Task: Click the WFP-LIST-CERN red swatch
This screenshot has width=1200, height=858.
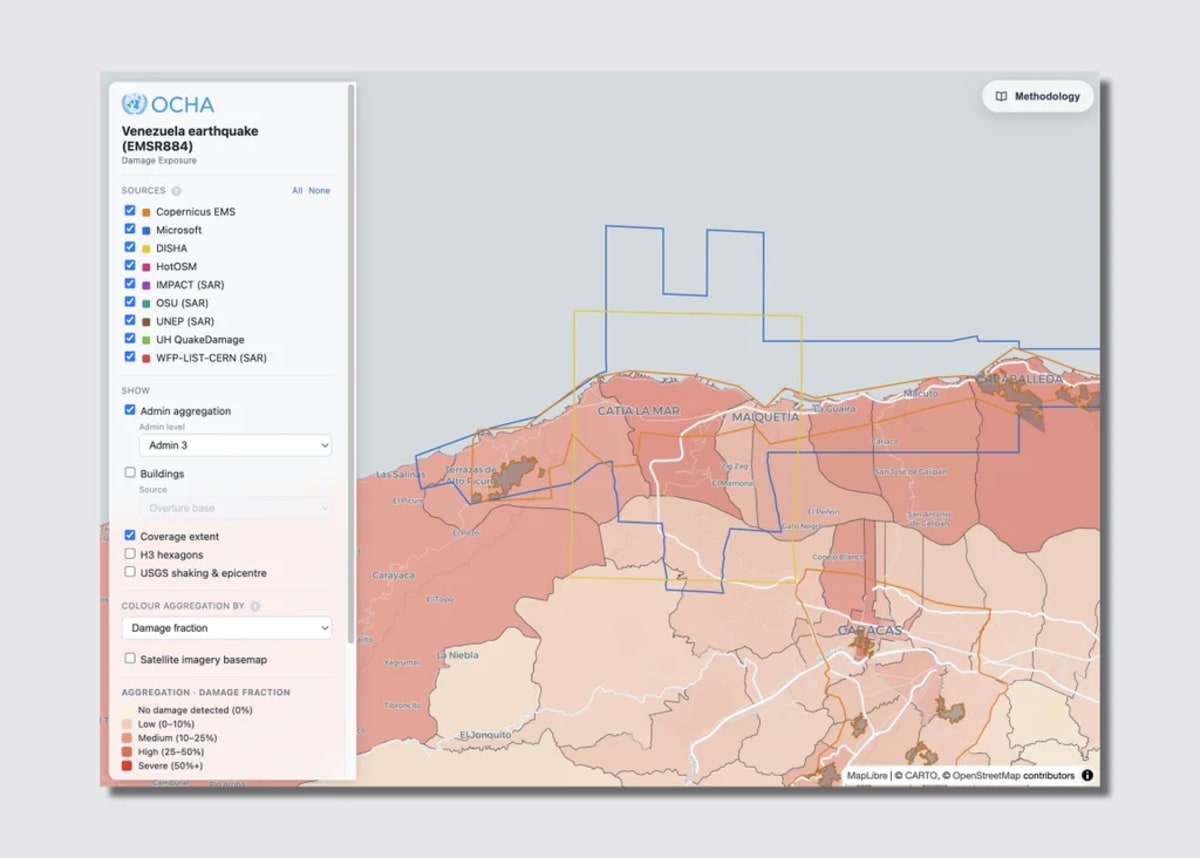Action: click(146, 358)
